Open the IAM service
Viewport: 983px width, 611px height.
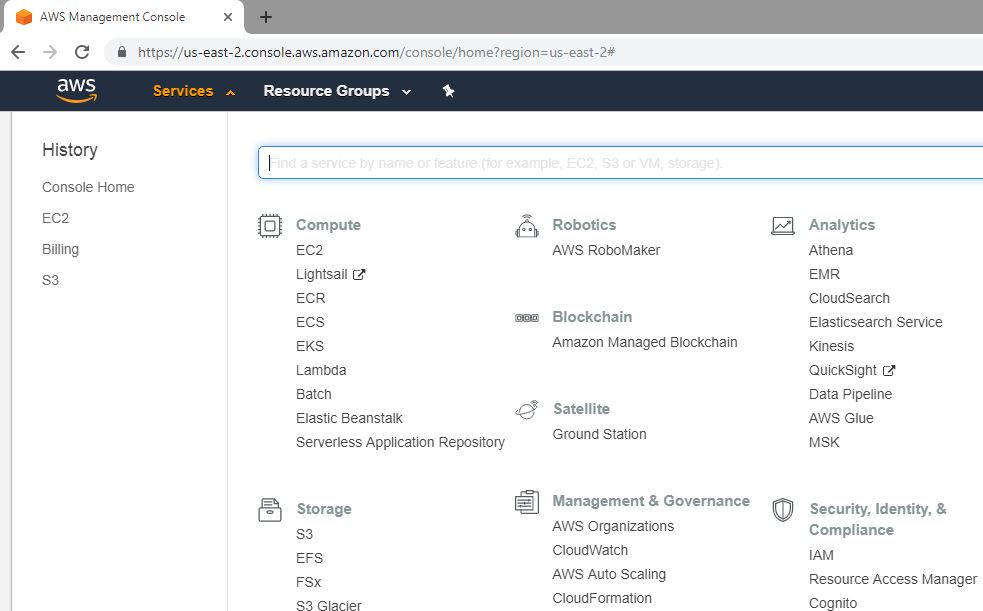821,555
